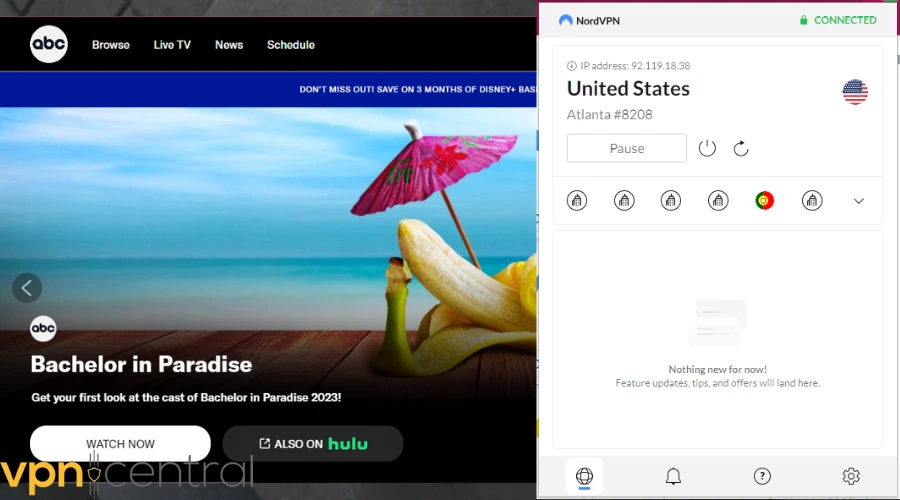Click the IP address info icon
The height and width of the screenshot is (500, 900).
(572, 66)
